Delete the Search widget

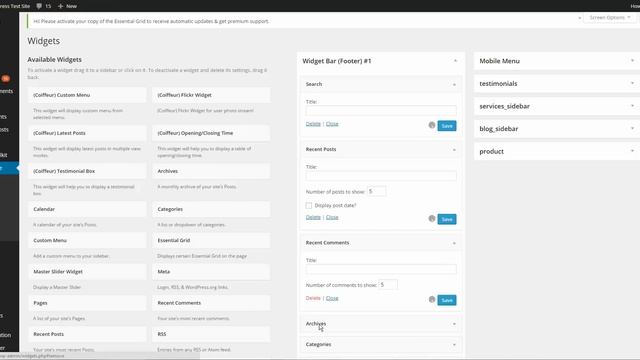click(313, 124)
